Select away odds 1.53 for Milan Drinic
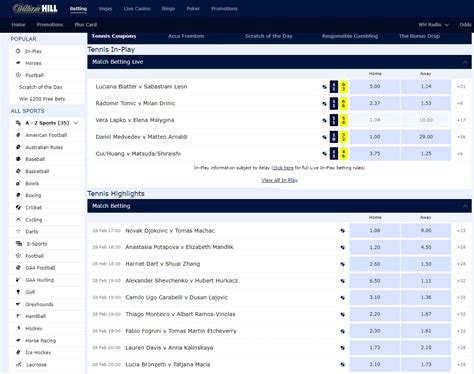Screen dimensions: 474x374 pos(426,103)
